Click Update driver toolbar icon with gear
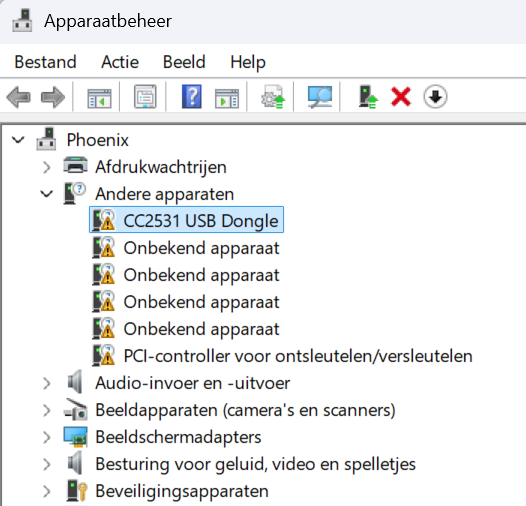This screenshot has width=526, height=506. 273,97
